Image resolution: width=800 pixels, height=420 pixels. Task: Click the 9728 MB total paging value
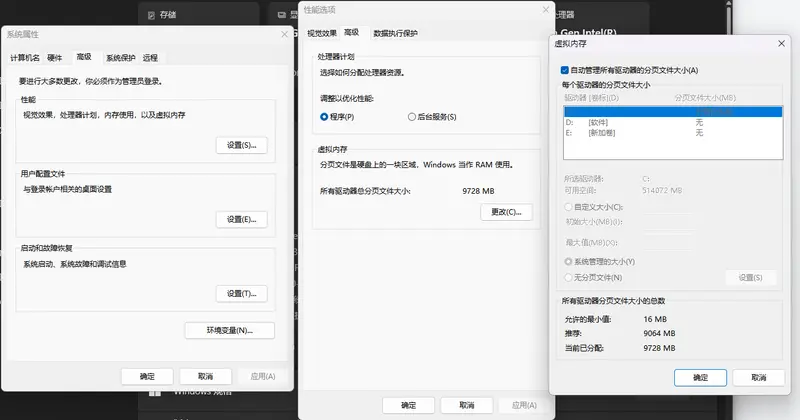point(478,191)
